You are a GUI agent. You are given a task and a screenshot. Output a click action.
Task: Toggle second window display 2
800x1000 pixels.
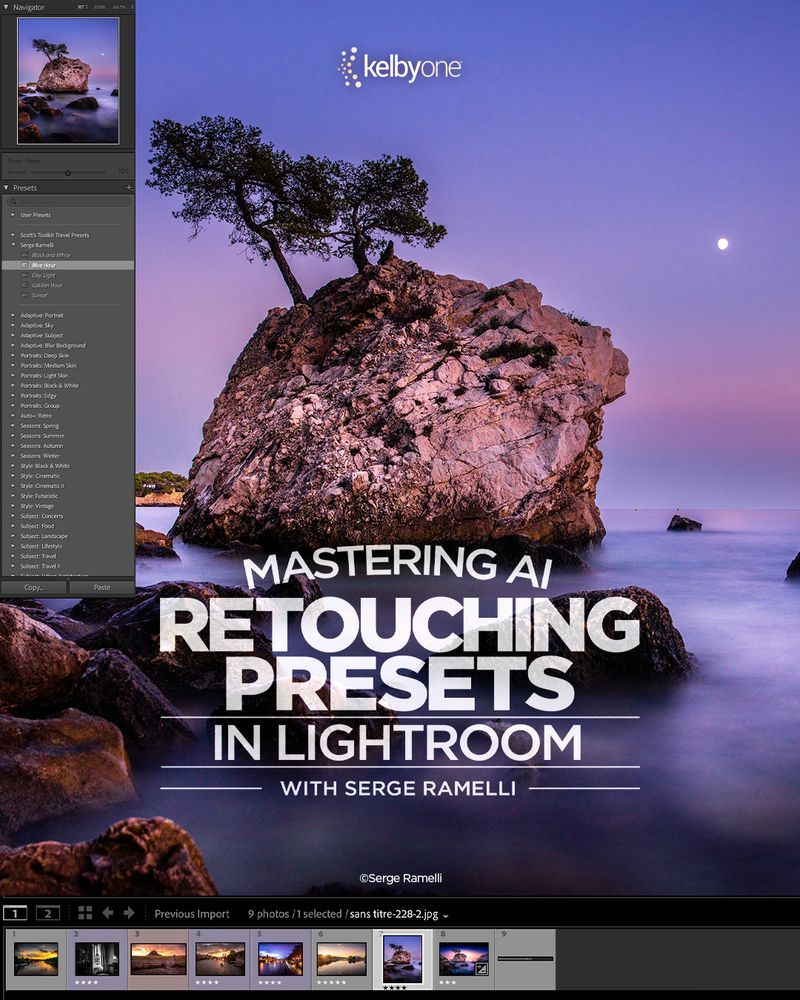48,913
